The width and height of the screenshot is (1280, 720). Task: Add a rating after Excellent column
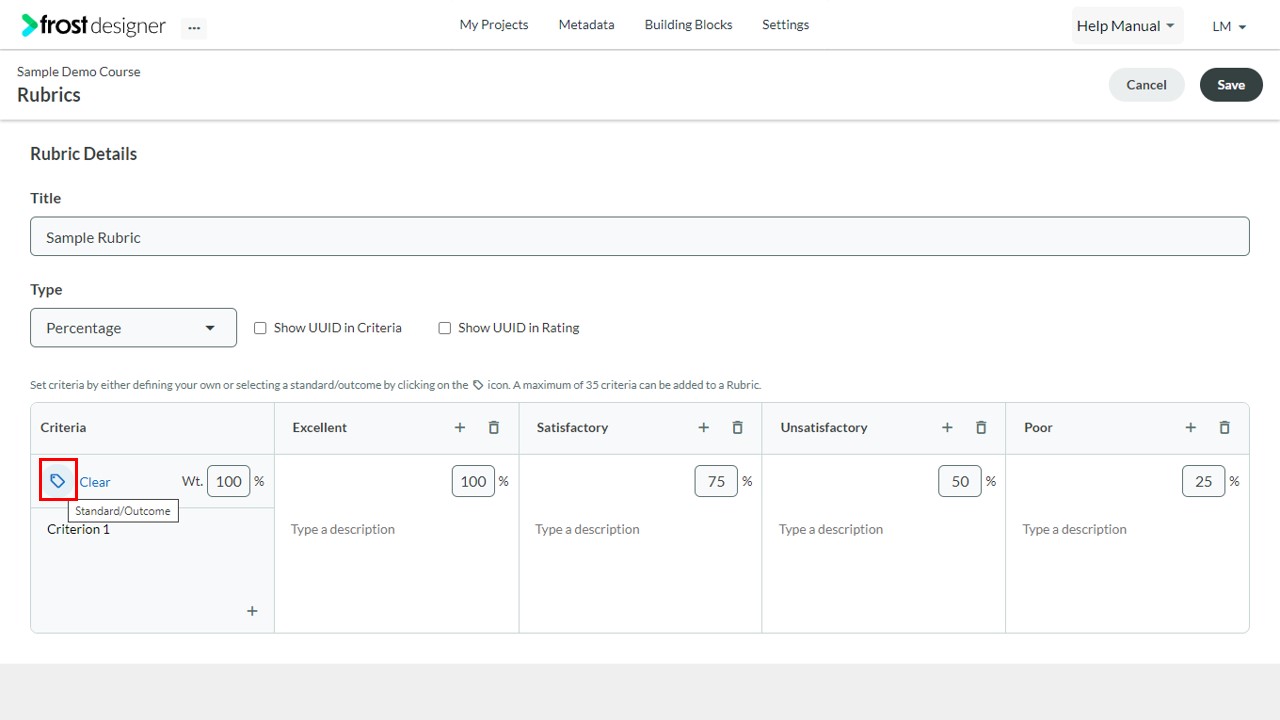pyautogui.click(x=460, y=427)
